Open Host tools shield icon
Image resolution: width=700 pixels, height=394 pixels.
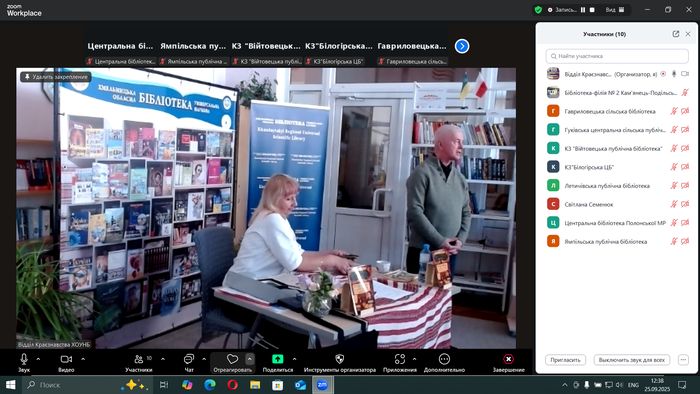click(x=339, y=359)
